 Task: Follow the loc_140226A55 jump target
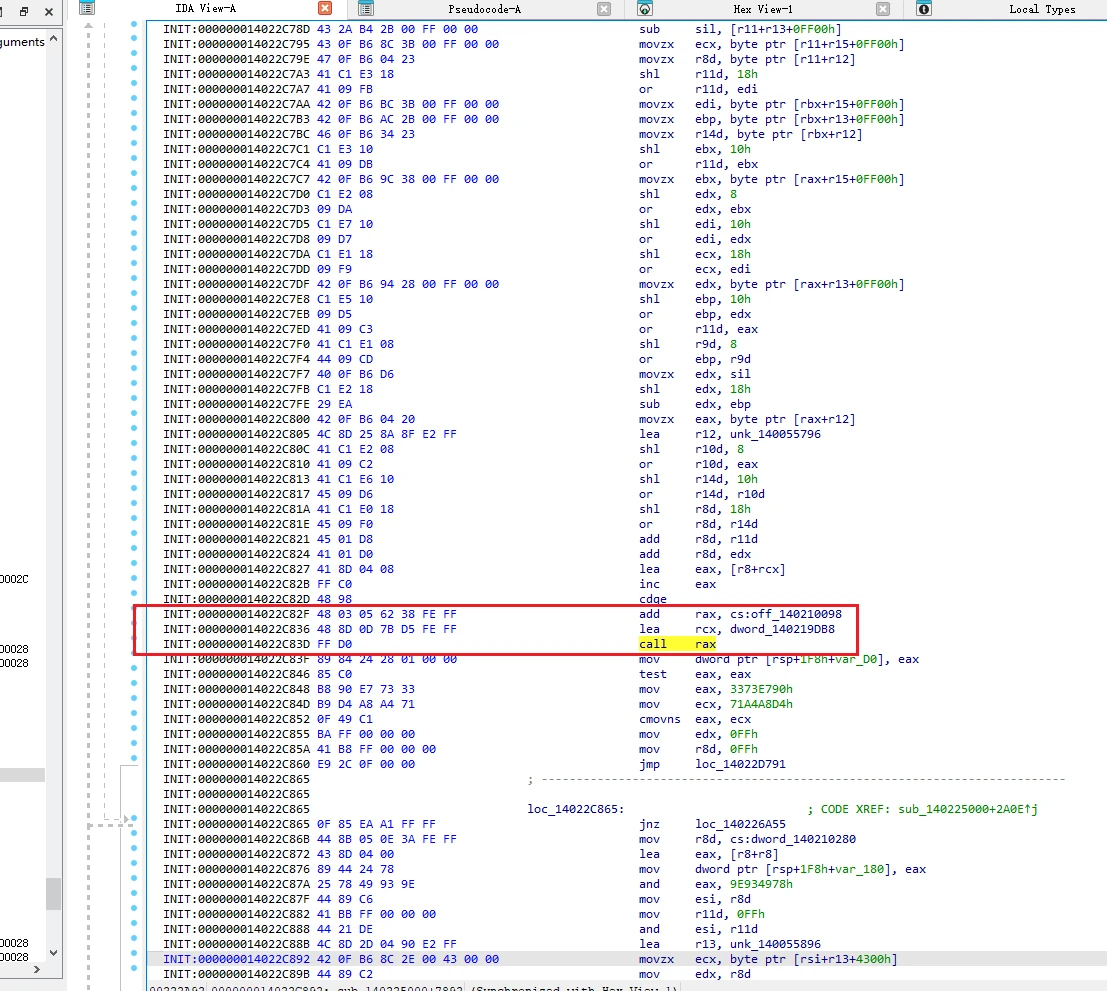point(741,824)
